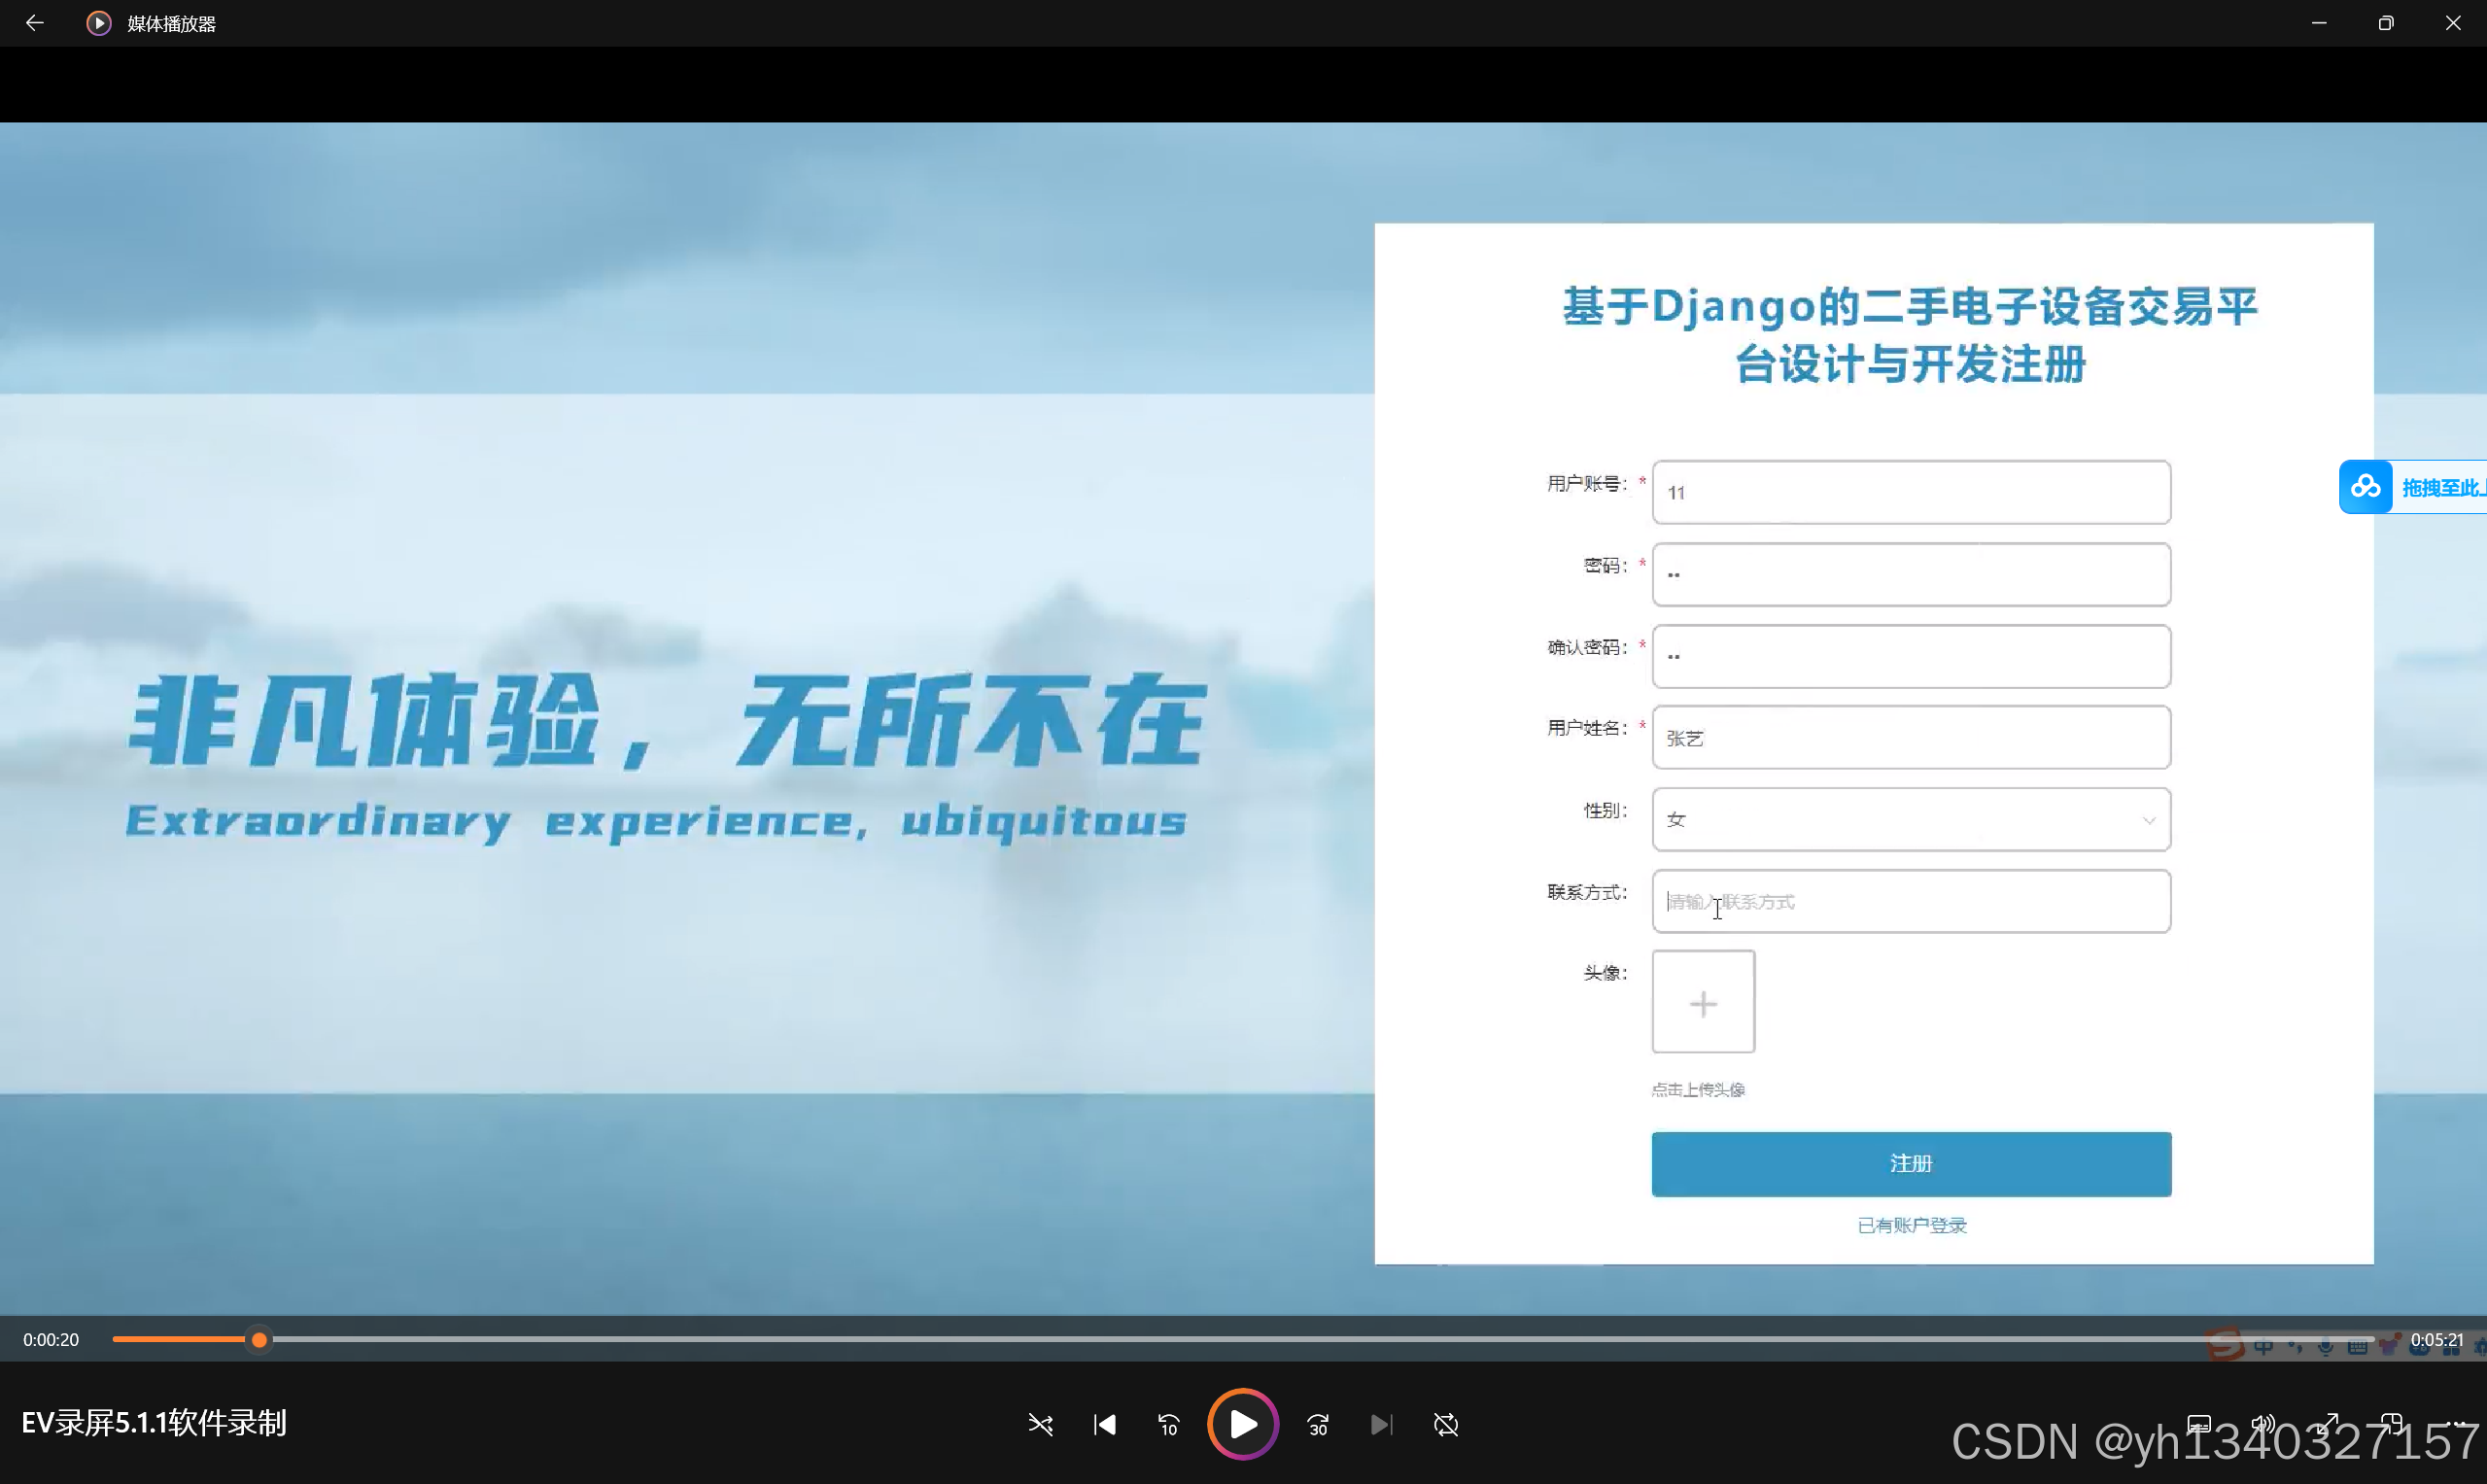Skip back 10 seconds
The height and width of the screenshot is (1484, 2487).
(x=1168, y=1424)
